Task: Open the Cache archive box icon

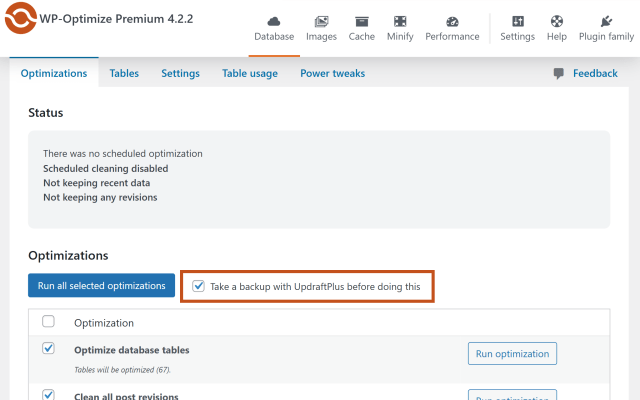Action: [x=362, y=21]
